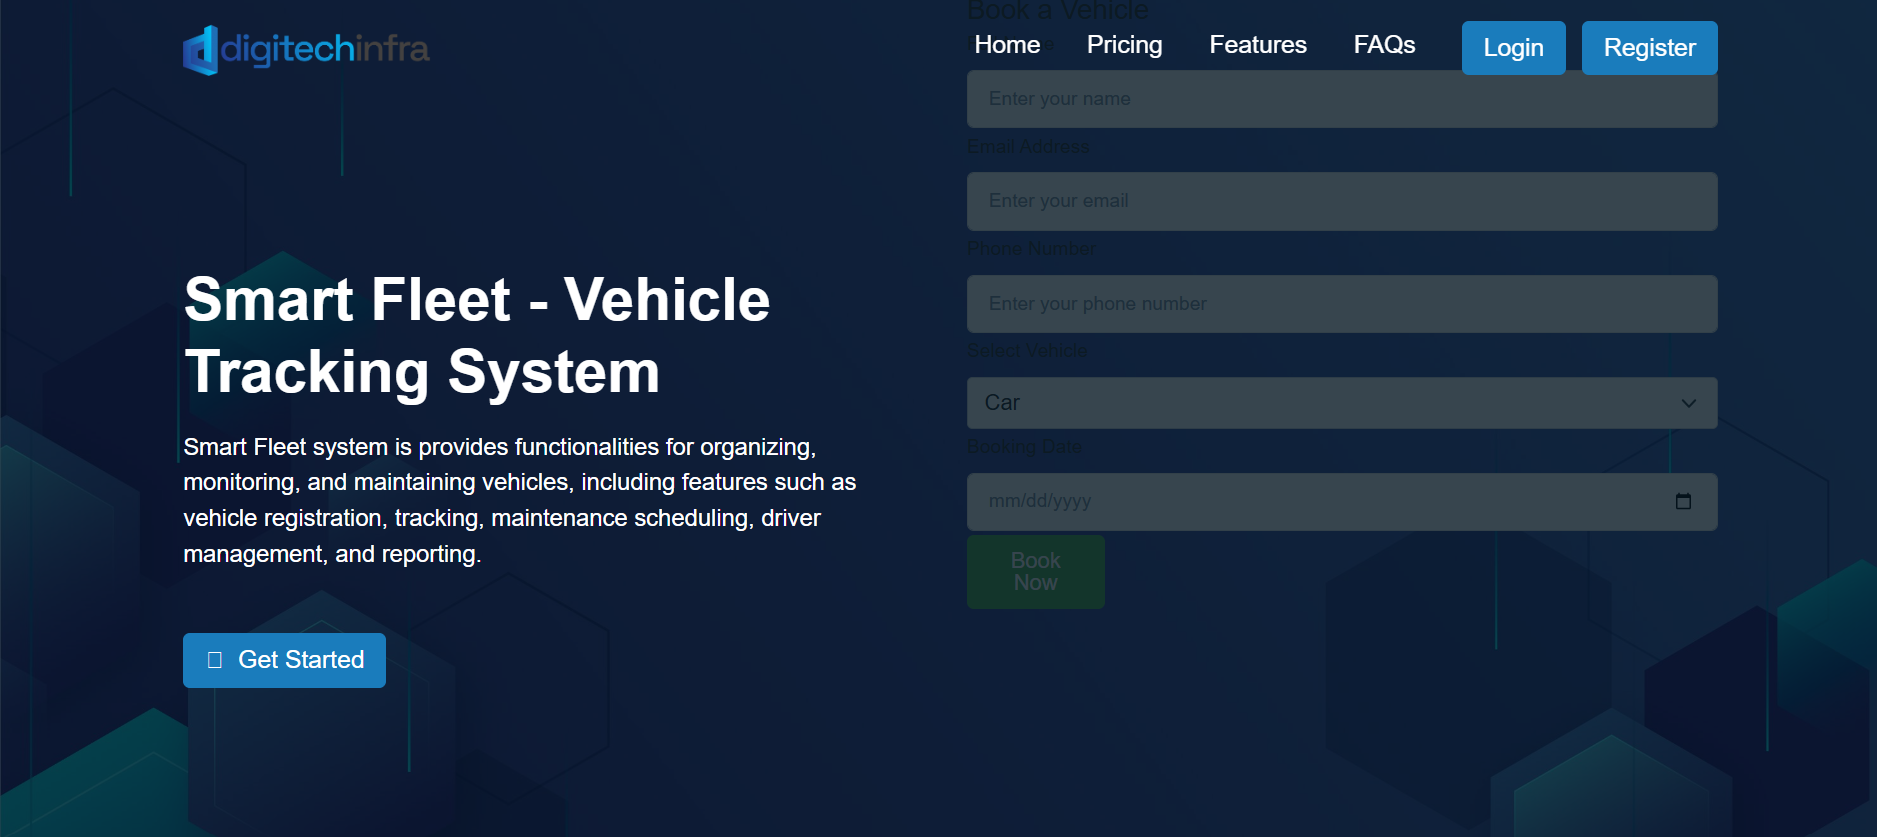Open the Pricing nav link
This screenshot has height=837, width=1877.
coord(1124,45)
